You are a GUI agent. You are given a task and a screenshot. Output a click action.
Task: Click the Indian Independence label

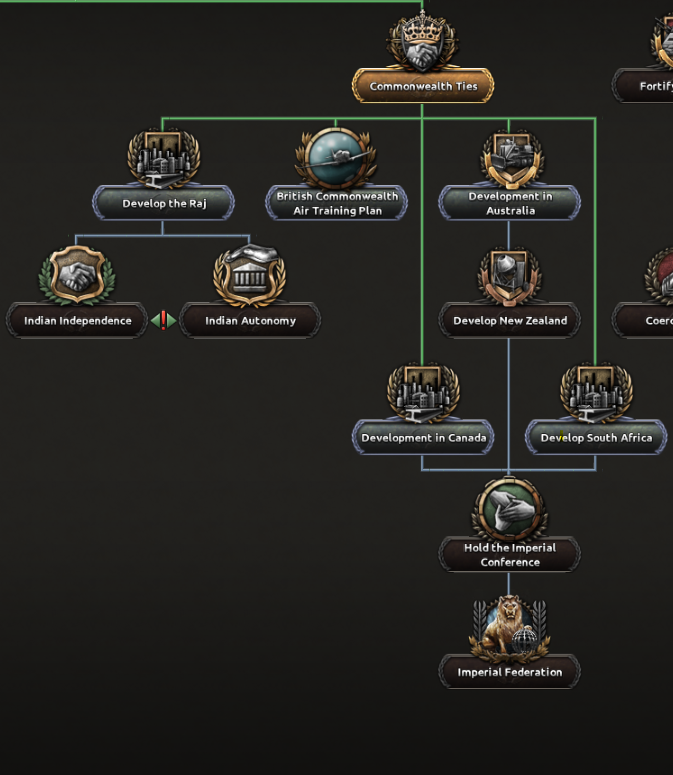point(77,320)
